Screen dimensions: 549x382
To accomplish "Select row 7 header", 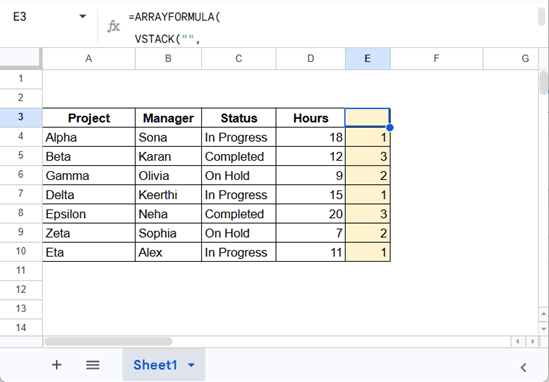I will coord(21,194).
